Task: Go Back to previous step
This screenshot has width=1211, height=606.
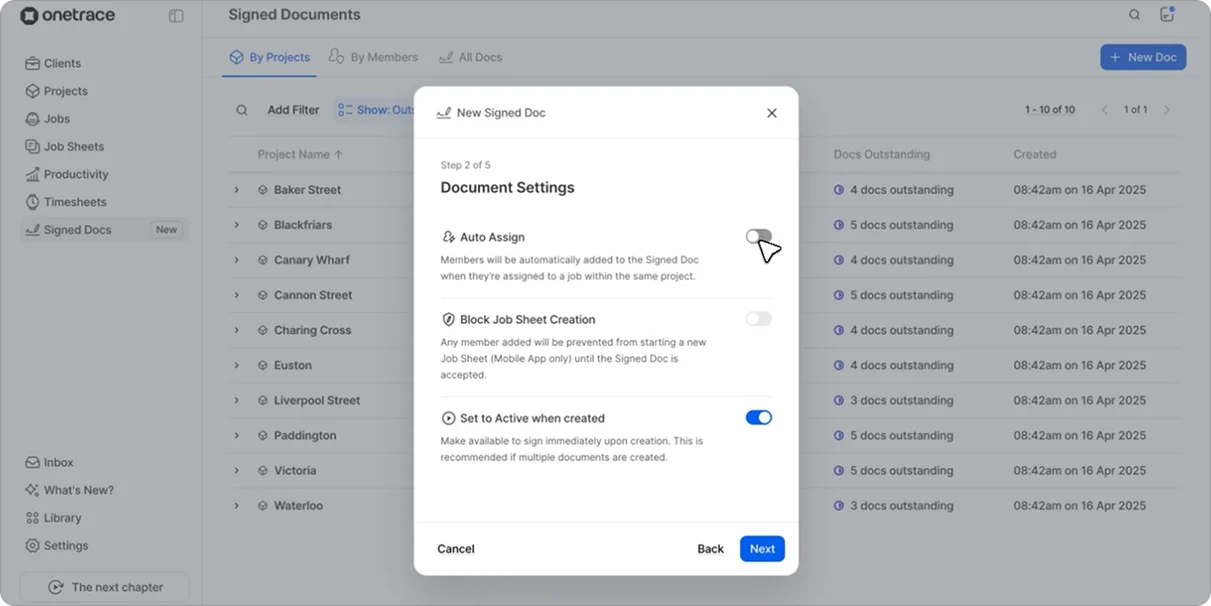Action: tap(711, 549)
